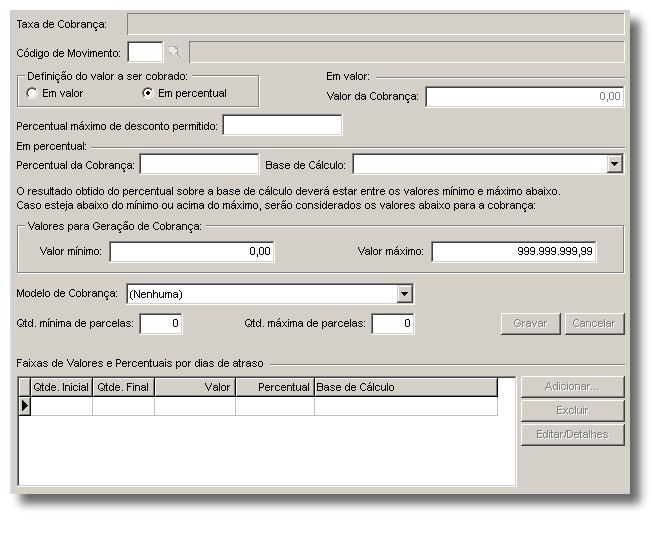Click the Código de Movimento code field
This screenshot has width=650, height=544.
145,52
